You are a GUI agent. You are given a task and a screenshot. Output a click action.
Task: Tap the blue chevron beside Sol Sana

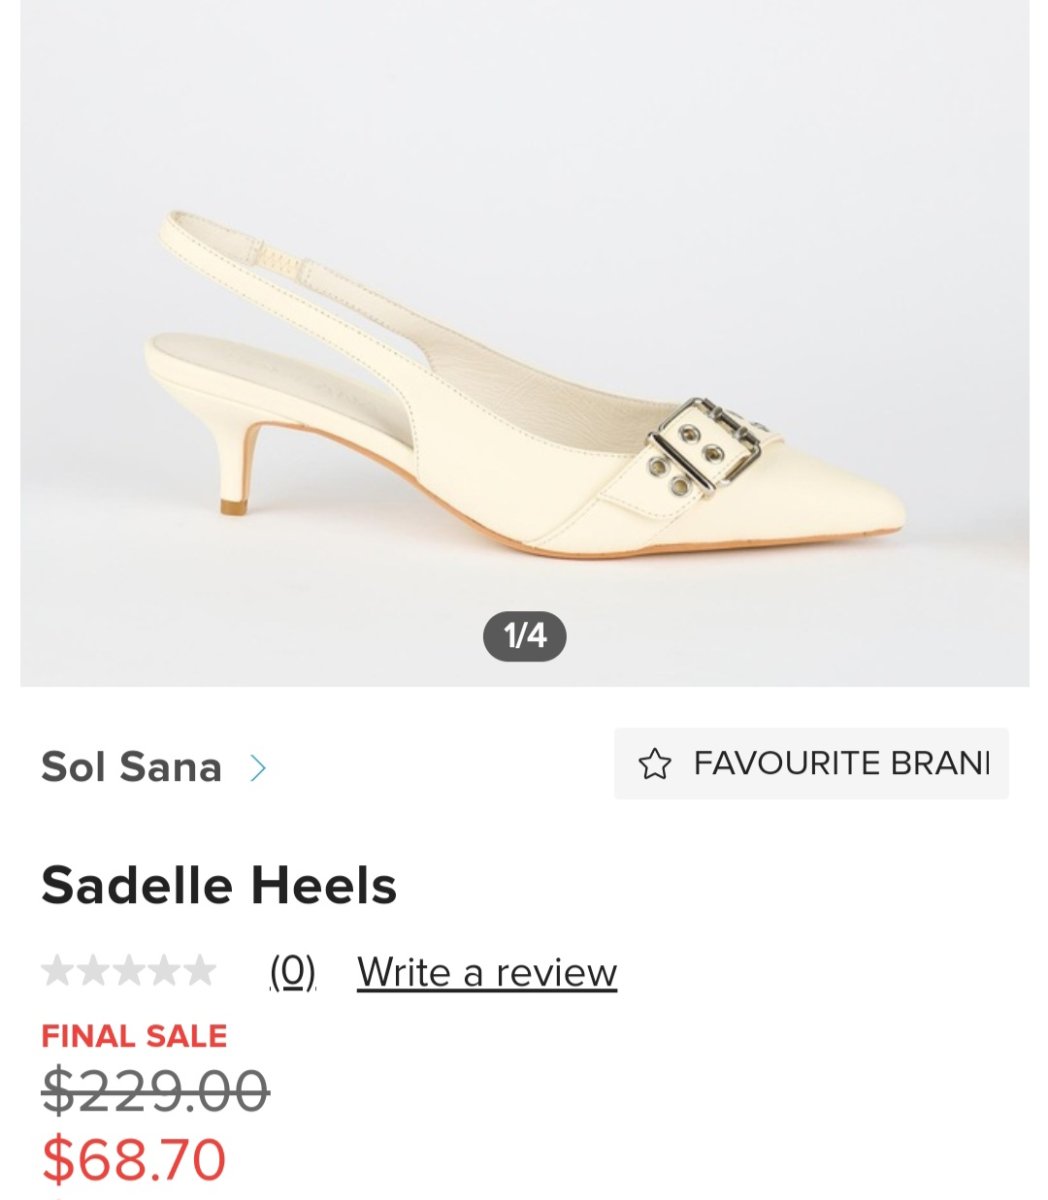click(x=258, y=768)
